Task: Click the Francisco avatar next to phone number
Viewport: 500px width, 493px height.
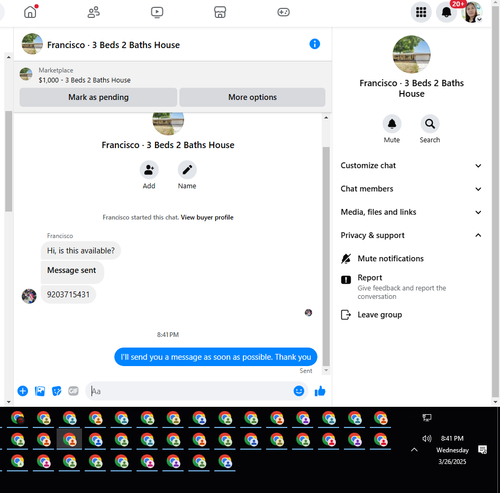Action: (29, 296)
